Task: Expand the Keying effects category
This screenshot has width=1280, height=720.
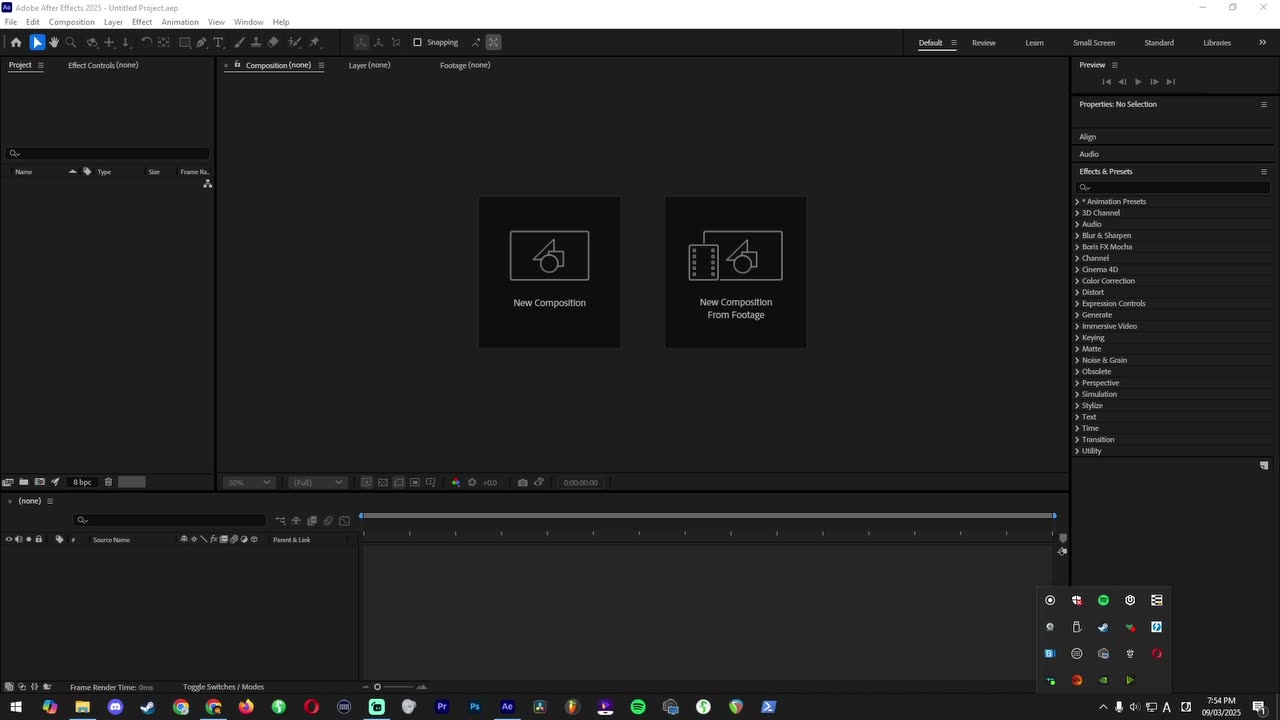Action: (1077, 338)
